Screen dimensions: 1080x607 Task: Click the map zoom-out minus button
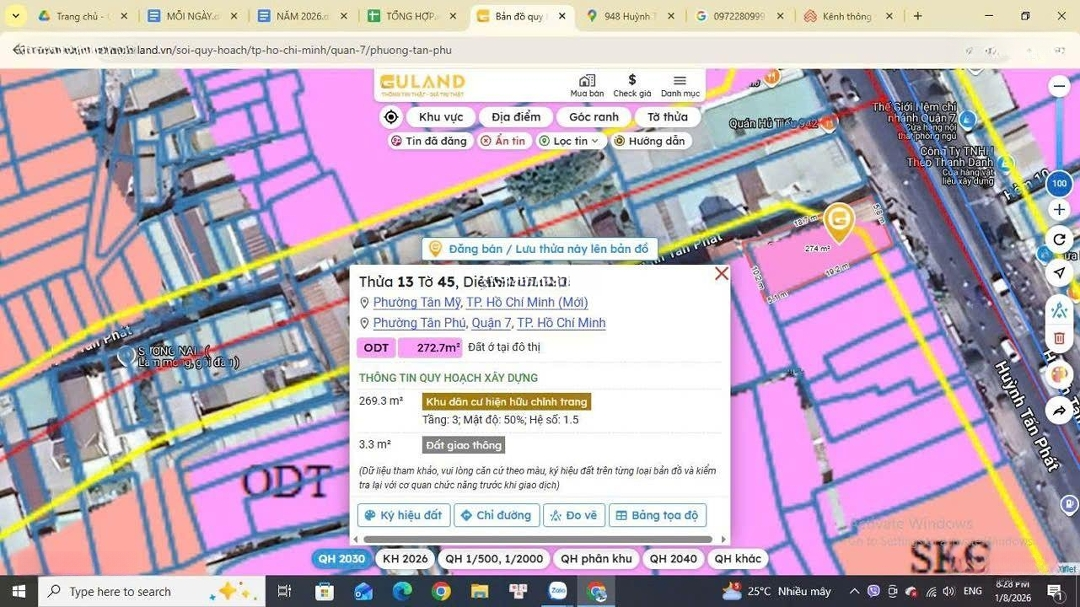tap(1059, 87)
